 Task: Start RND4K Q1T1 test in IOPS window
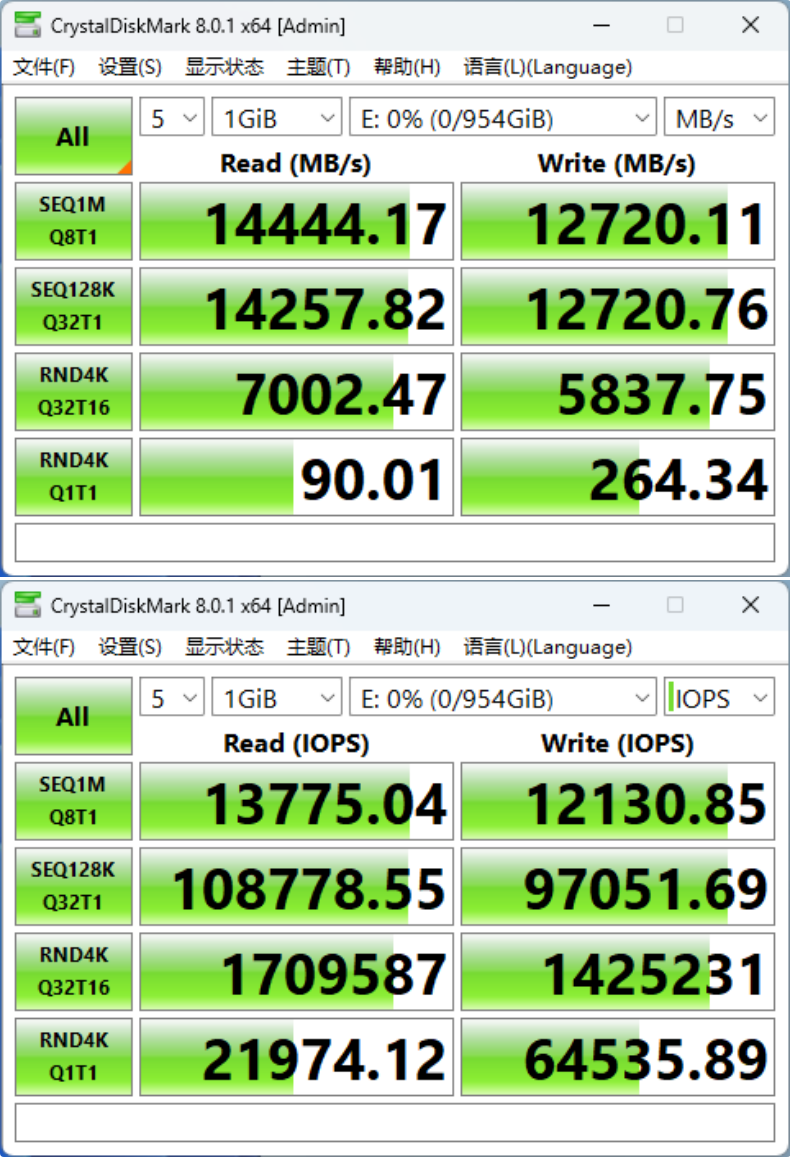[73, 1056]
